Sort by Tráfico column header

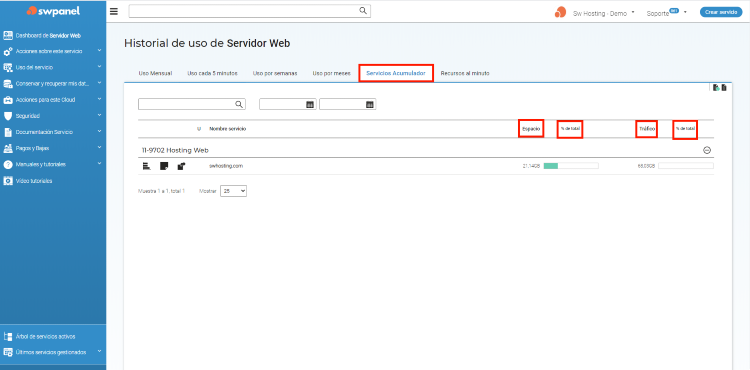click(x=647, y=129)
